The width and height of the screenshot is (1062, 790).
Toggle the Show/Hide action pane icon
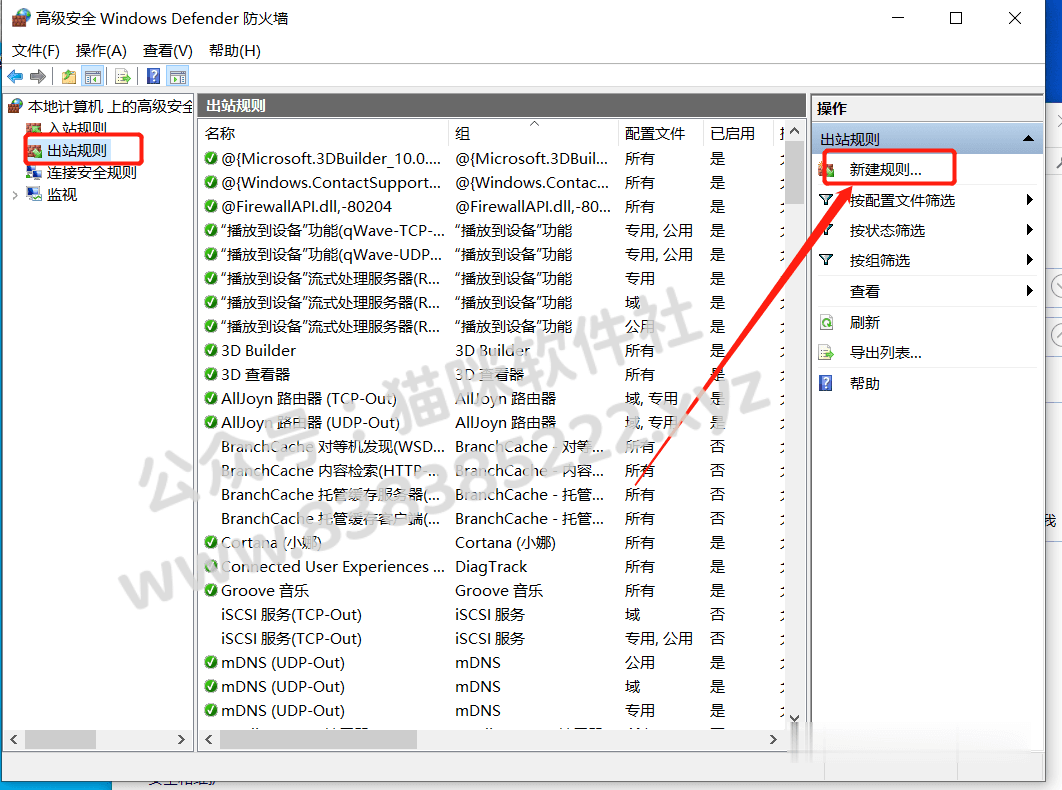click(178, 77)
